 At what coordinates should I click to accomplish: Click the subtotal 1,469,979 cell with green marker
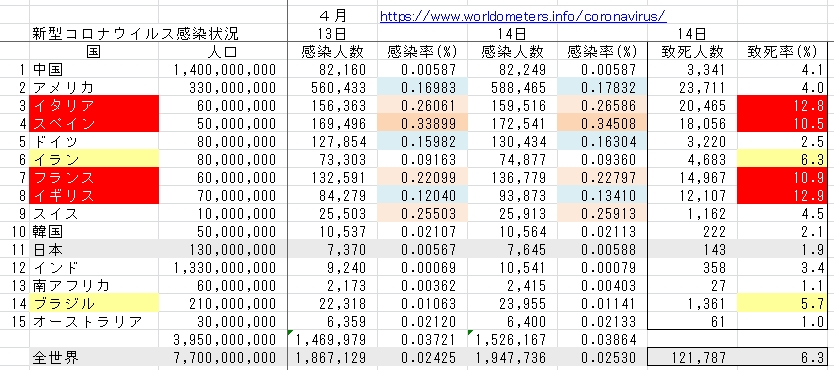(332, 339)
